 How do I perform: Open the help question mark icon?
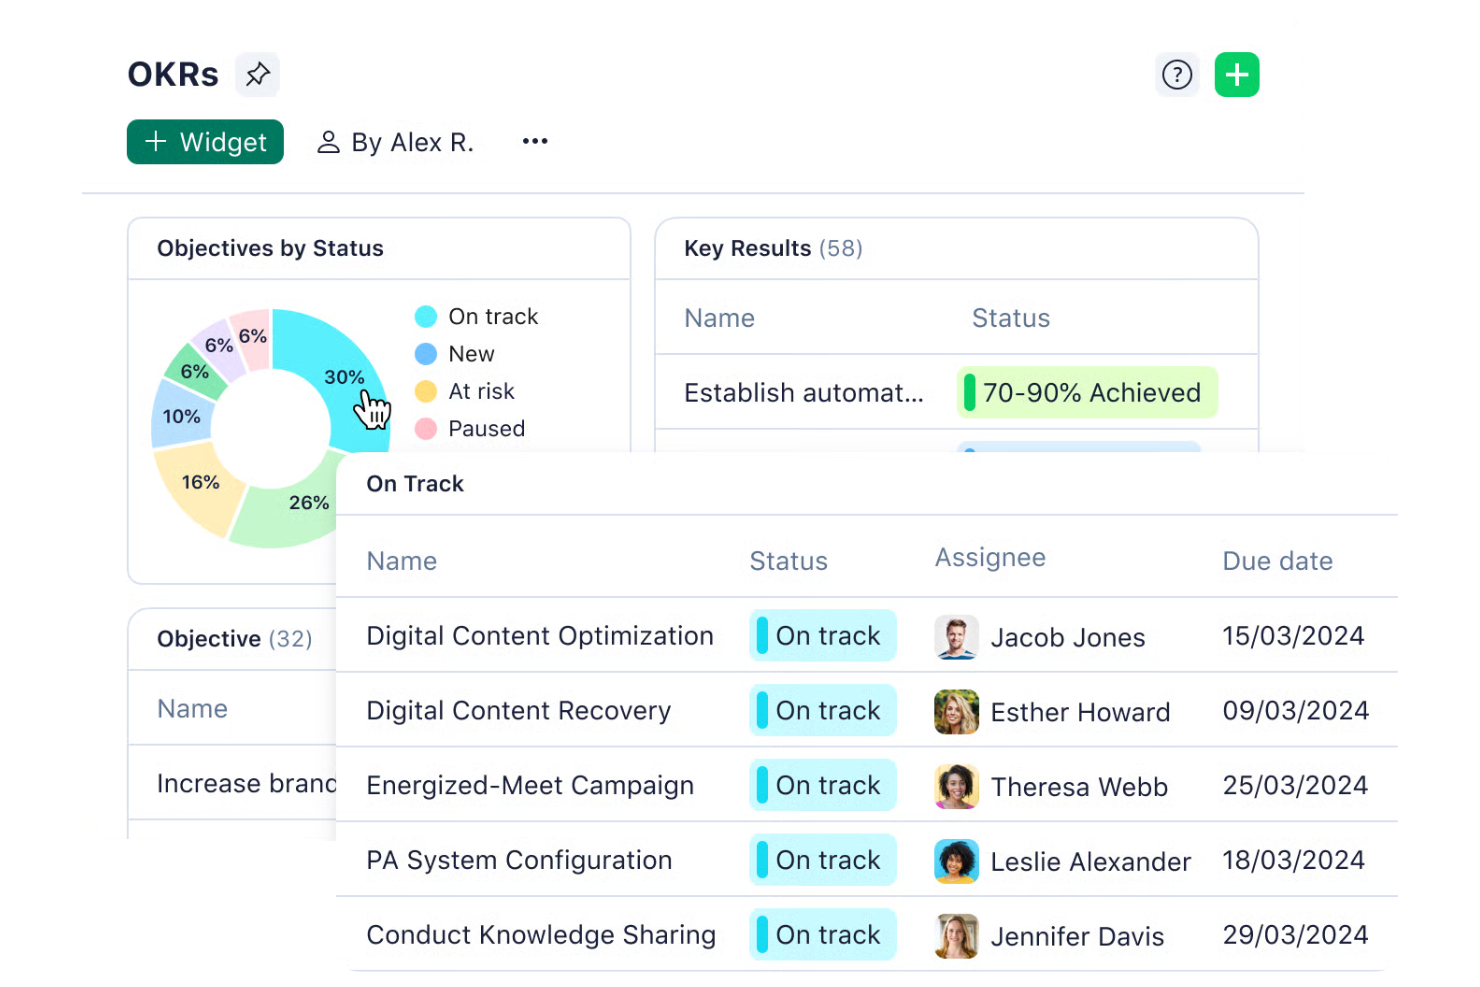(x=1177, y=74)
